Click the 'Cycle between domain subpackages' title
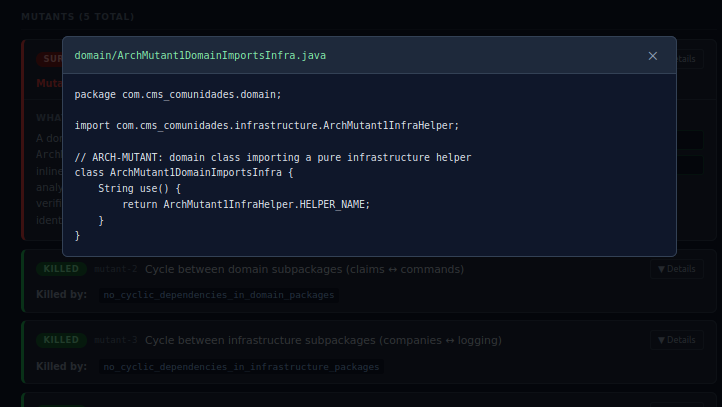The width and height of the screenshot is (722, 407). 304,269
